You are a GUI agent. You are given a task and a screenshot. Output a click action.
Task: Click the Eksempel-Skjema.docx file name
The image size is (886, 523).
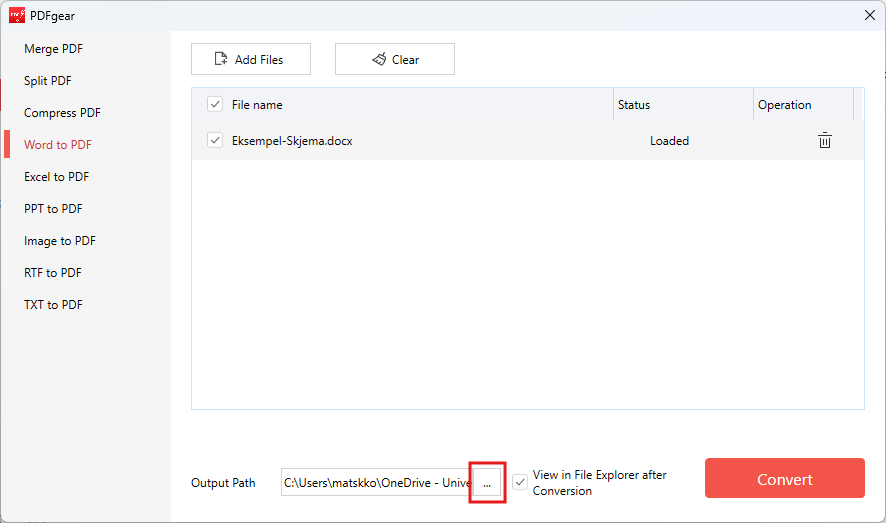(x=292, y=141)
